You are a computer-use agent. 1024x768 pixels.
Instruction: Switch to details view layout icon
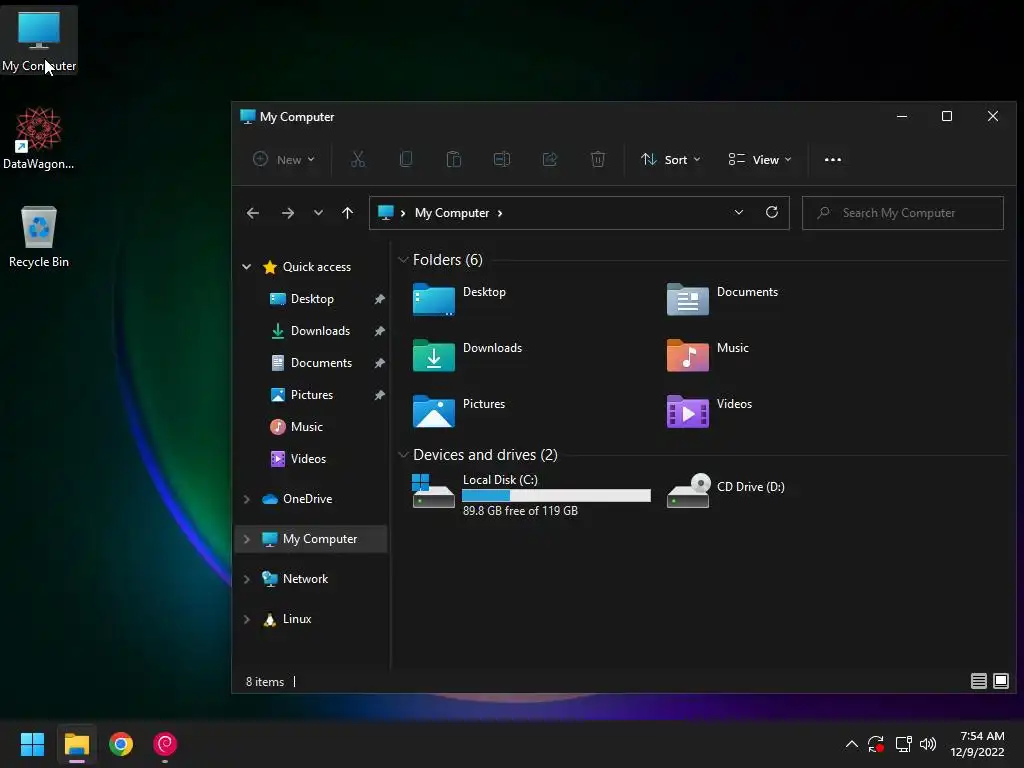pos(978,681)
